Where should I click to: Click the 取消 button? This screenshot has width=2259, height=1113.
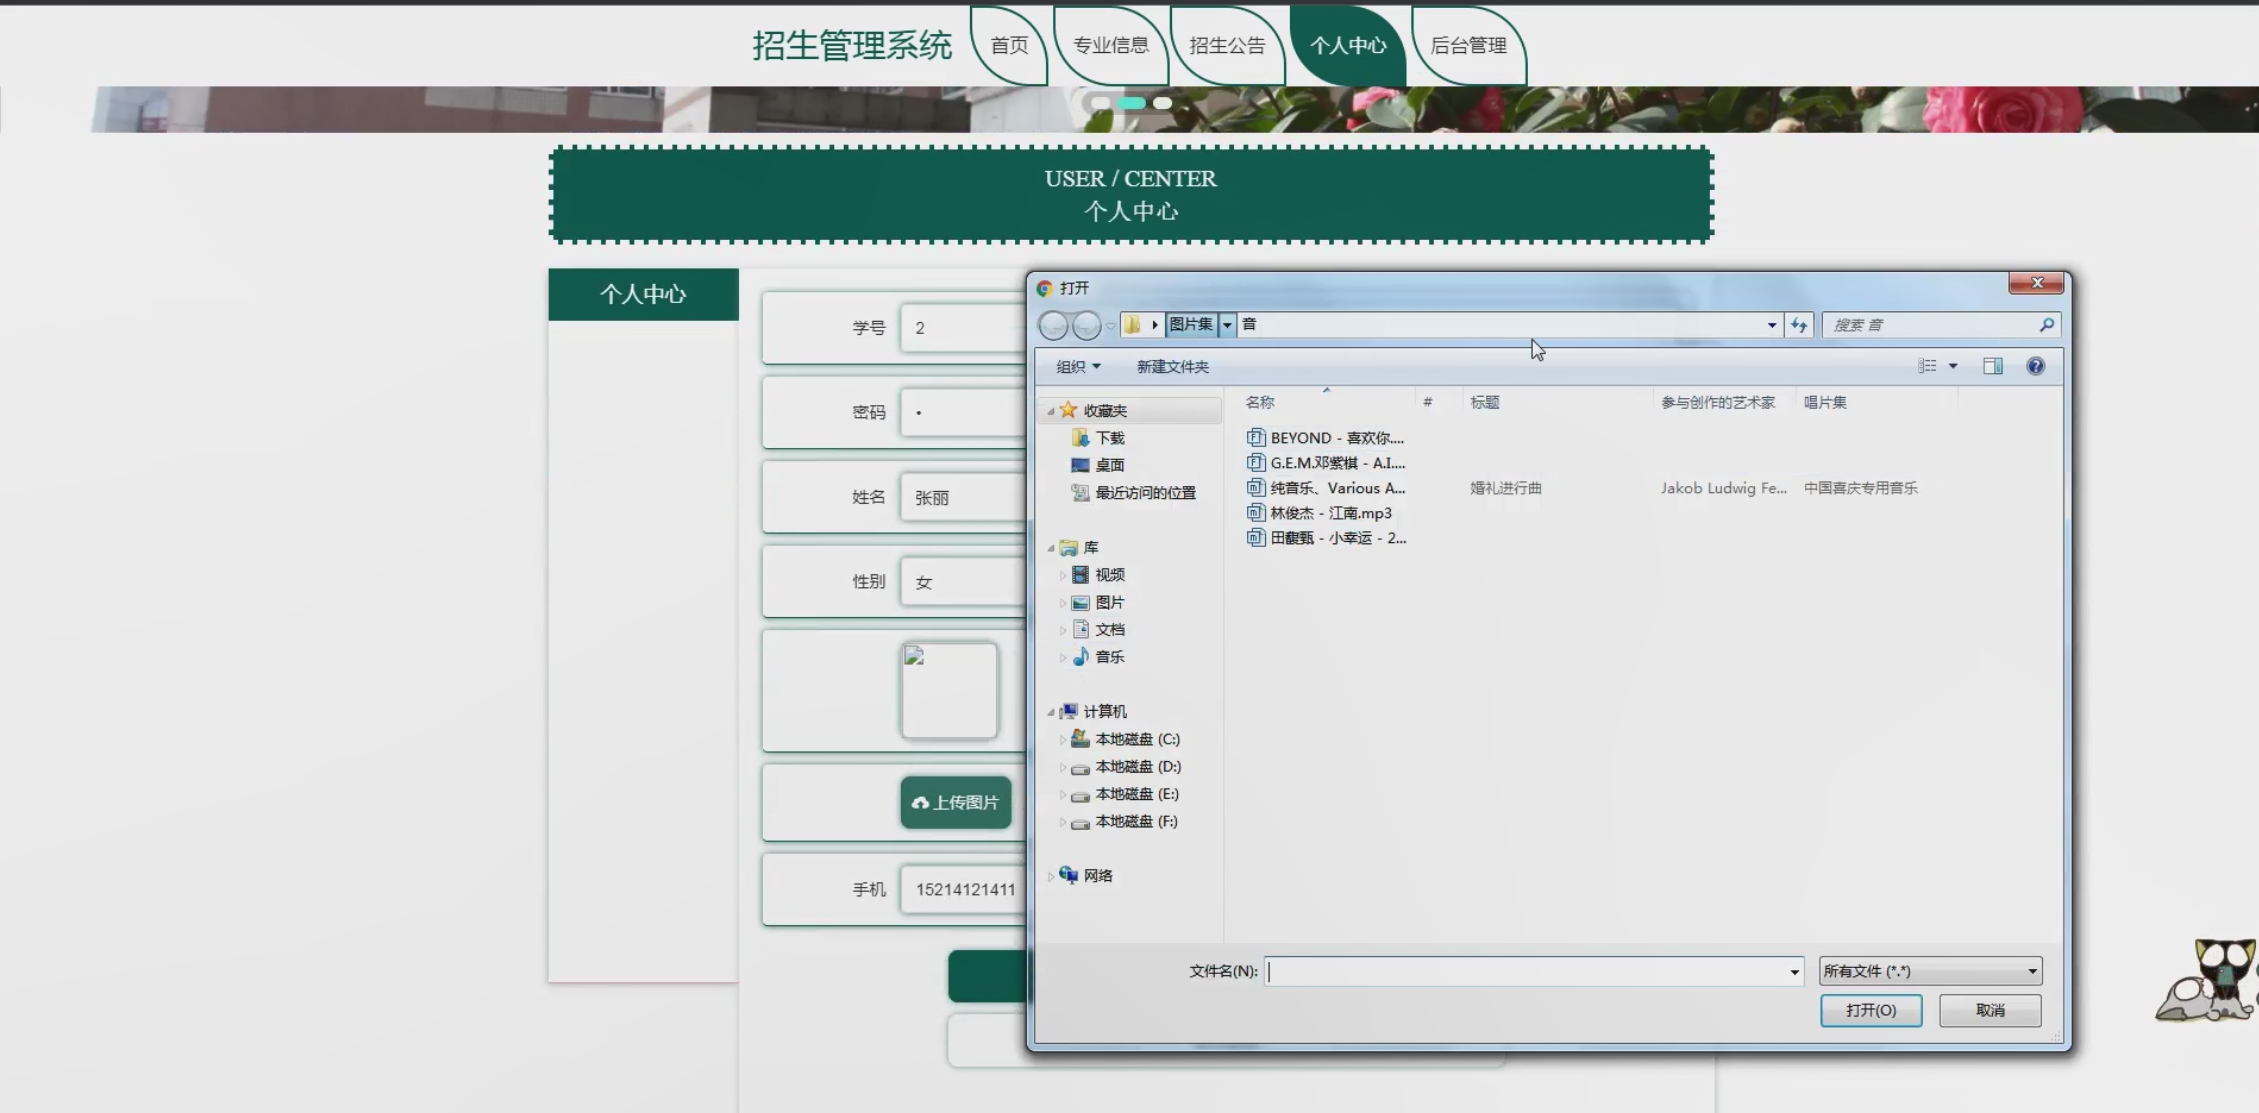(x=1989, y=1010)
